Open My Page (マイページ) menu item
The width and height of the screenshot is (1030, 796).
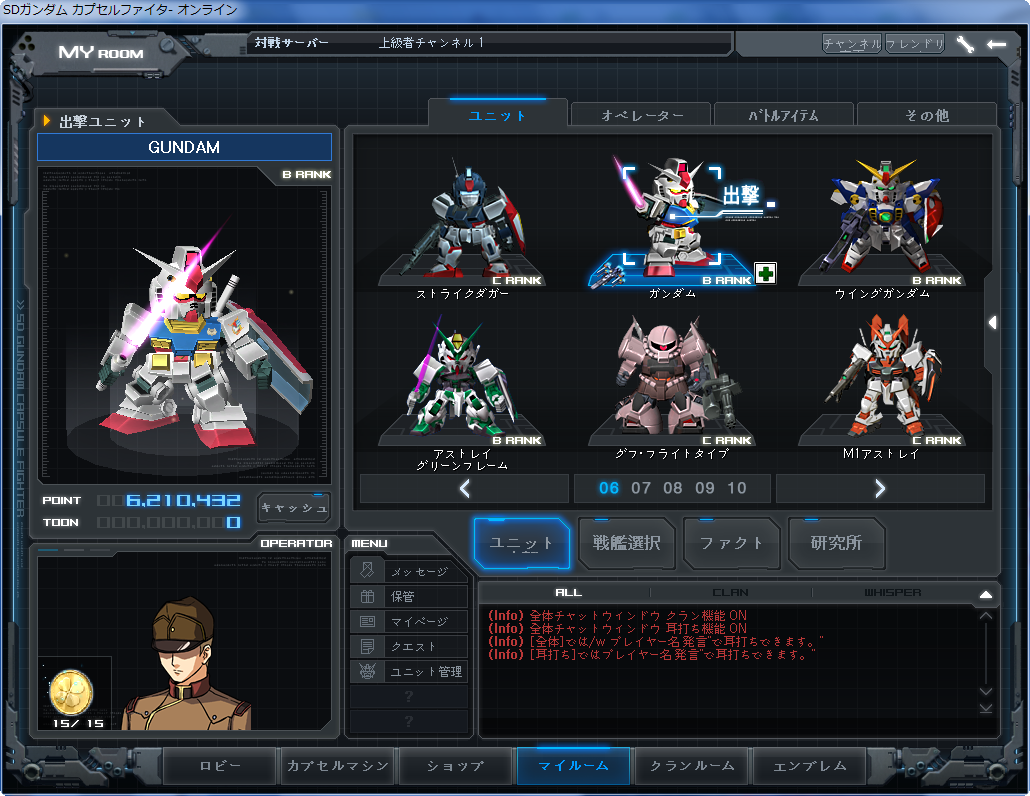[x=410, y=621]
